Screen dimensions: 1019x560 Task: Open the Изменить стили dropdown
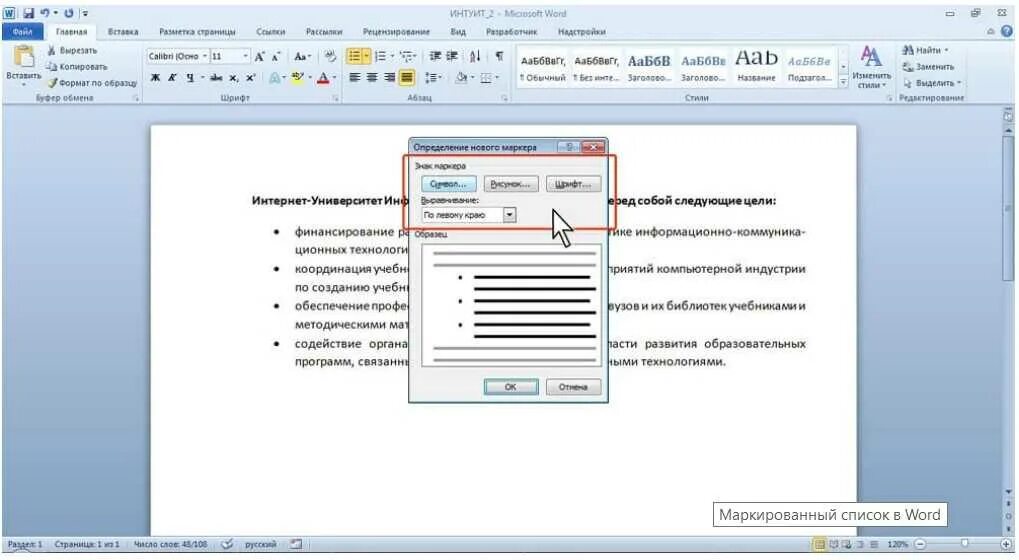coord(871,68)
